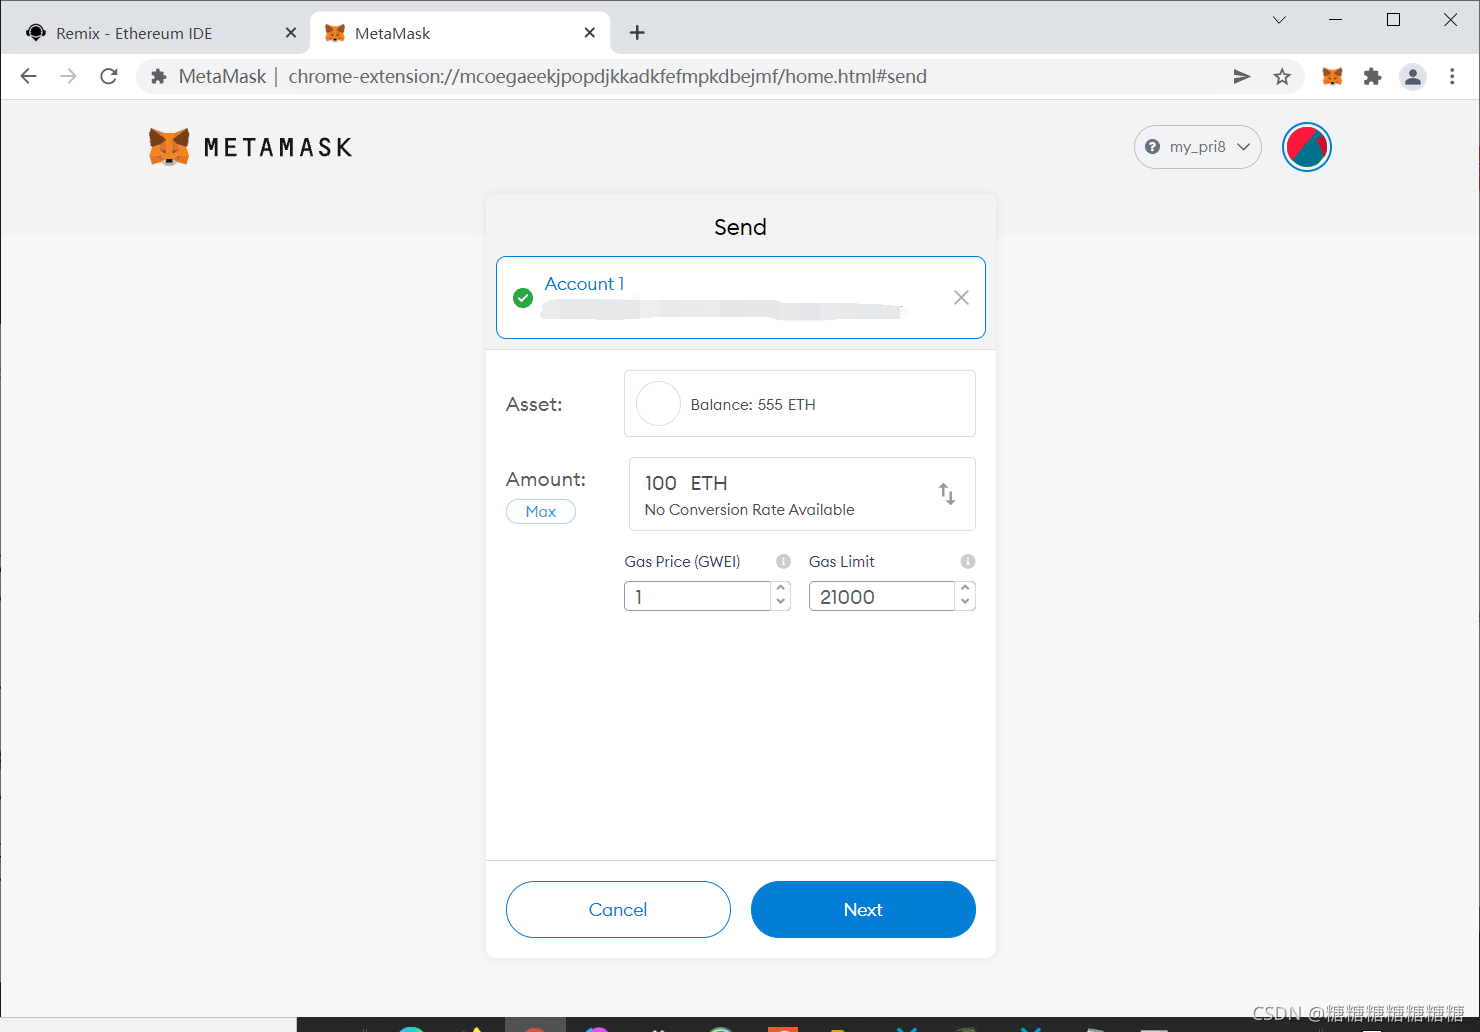Close the MetaMask browser tab

point(590,33)
